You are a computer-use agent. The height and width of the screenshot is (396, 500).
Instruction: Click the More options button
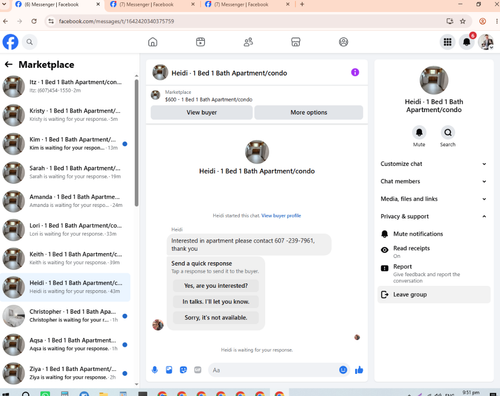point(309,112)
